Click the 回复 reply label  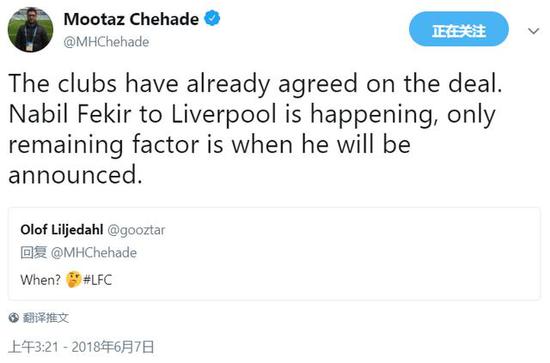(33, 253)
